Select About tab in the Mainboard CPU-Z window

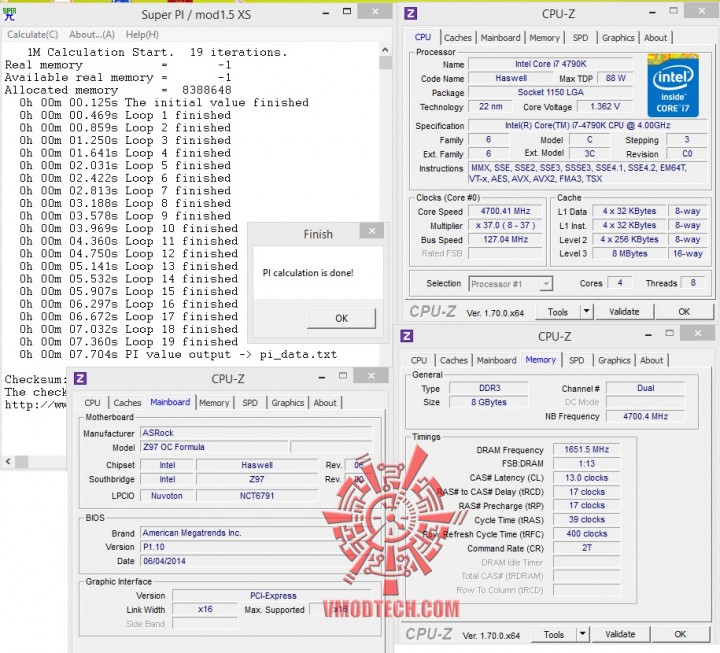[325, 403]
